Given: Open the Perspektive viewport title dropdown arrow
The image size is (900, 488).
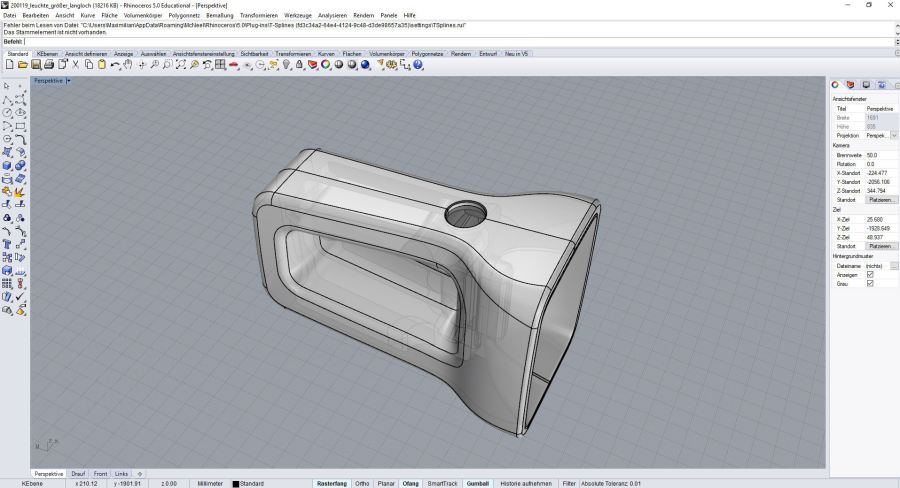Looking at the screenshot, I should (x=68, y=80).
